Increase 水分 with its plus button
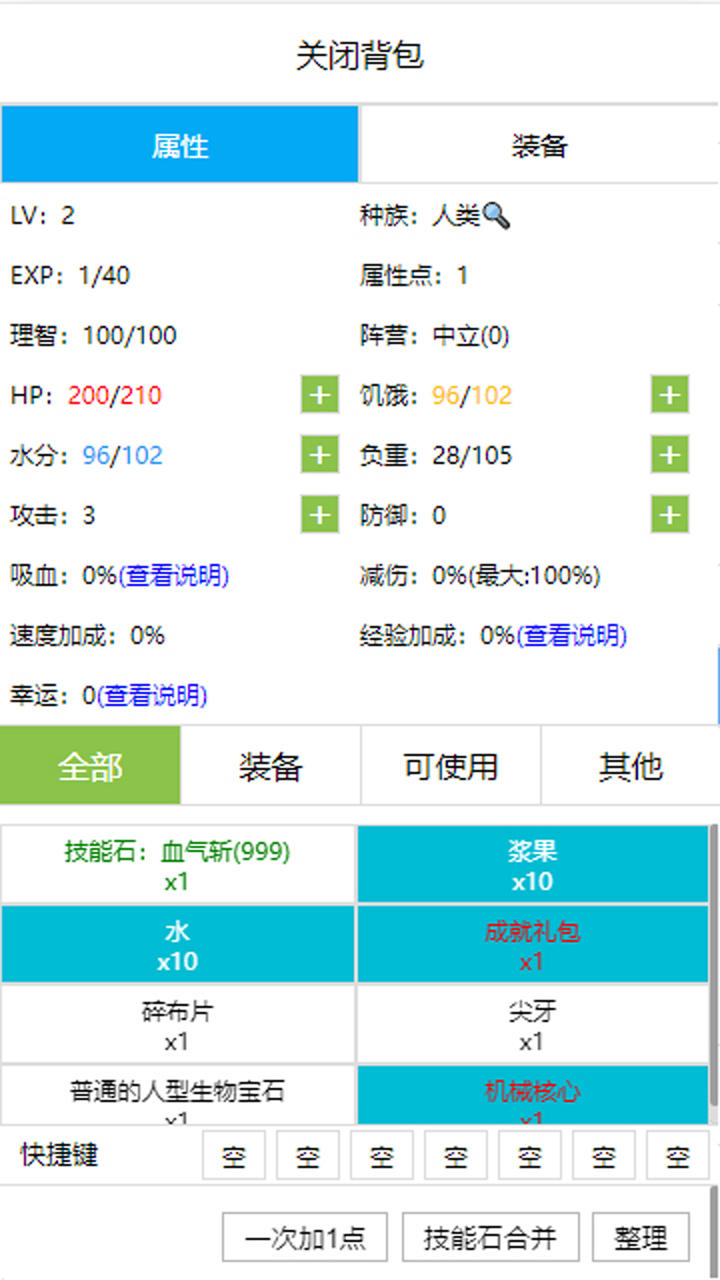720x1280 pixels. point(319,455)
